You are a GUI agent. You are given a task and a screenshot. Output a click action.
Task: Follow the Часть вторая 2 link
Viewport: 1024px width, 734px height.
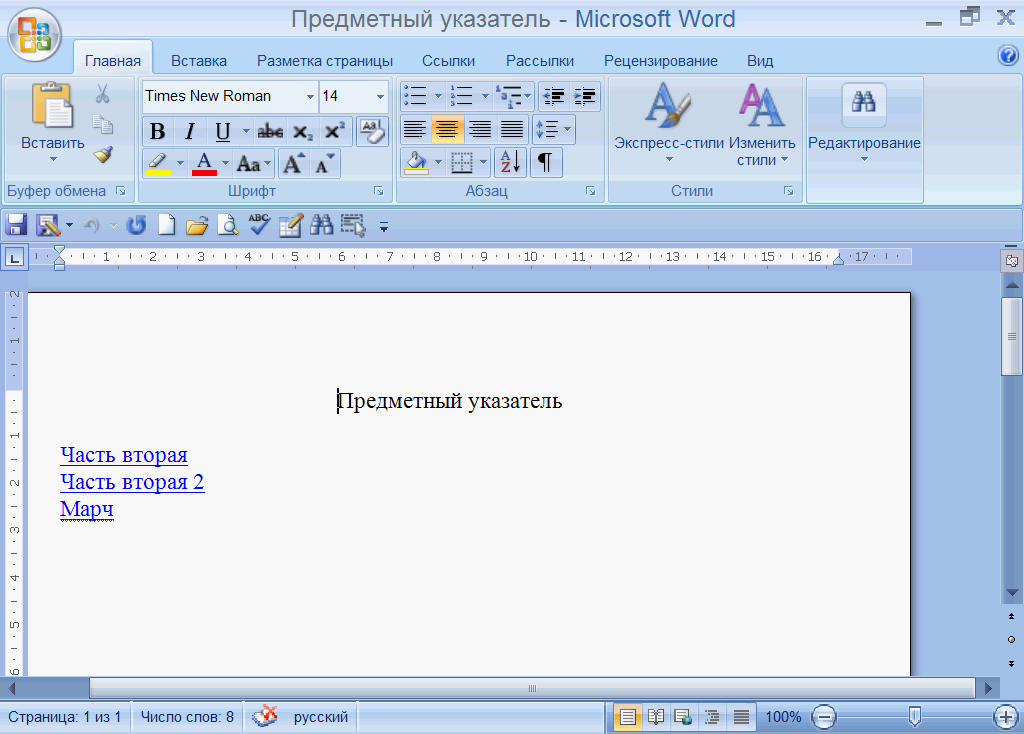(132, 482)
